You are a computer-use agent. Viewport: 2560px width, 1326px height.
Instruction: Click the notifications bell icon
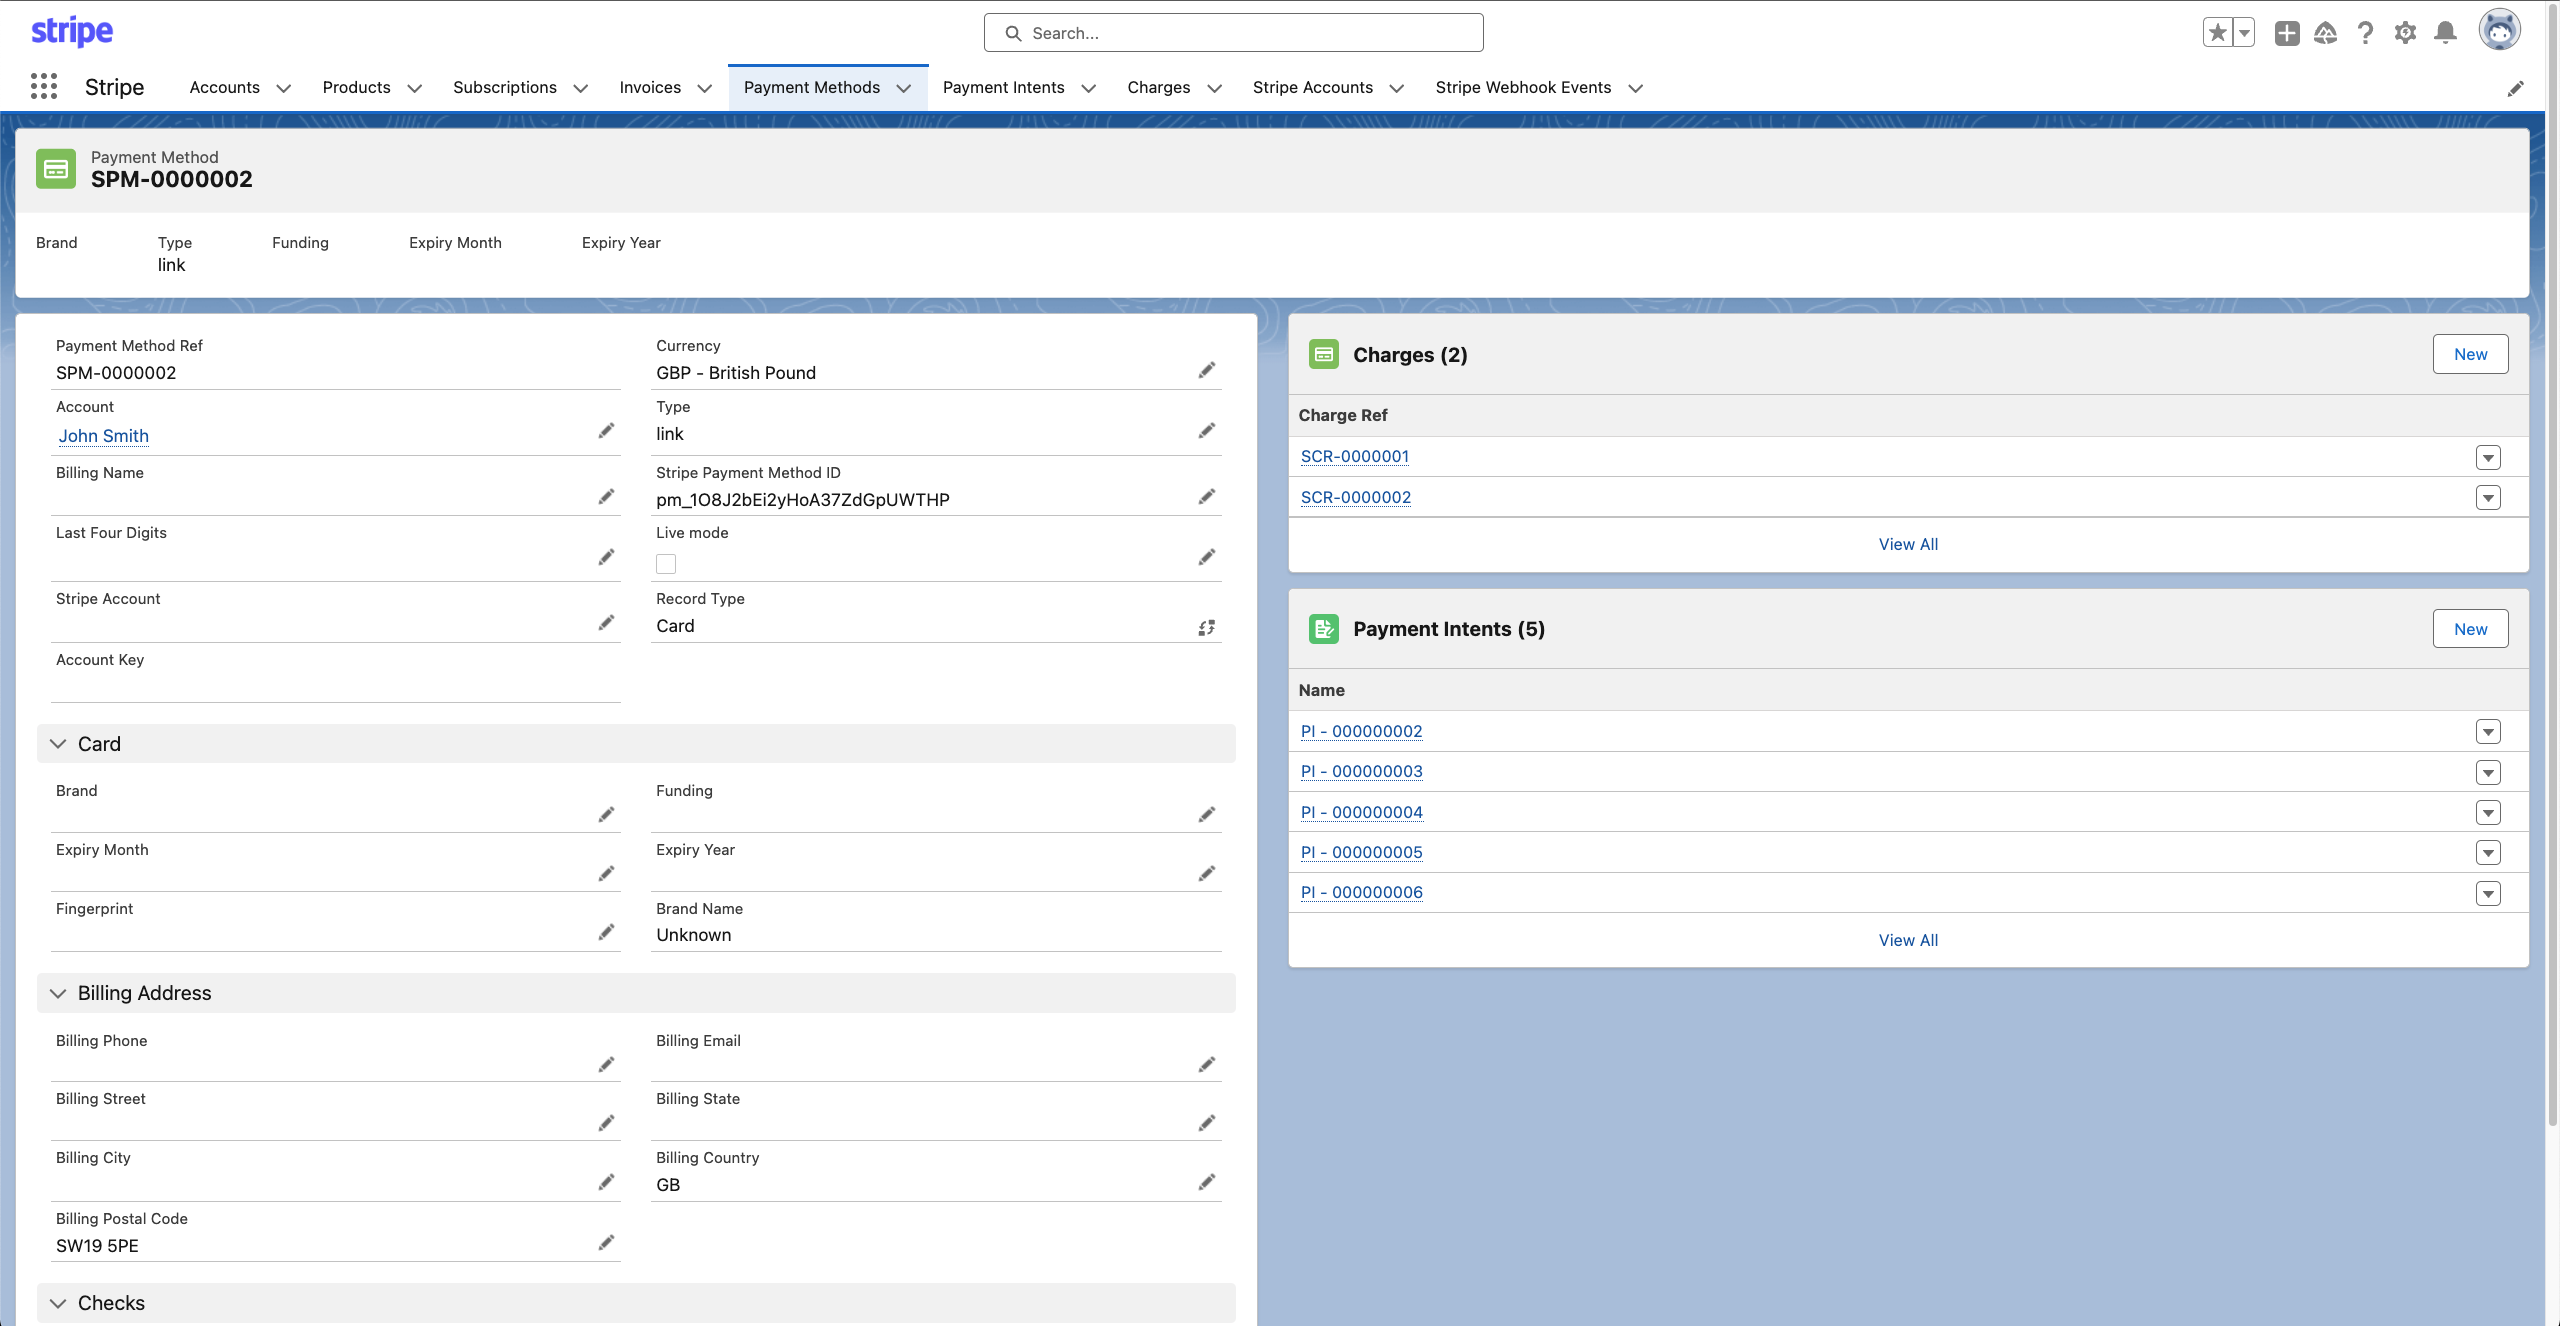click(x=2445, y=33)
